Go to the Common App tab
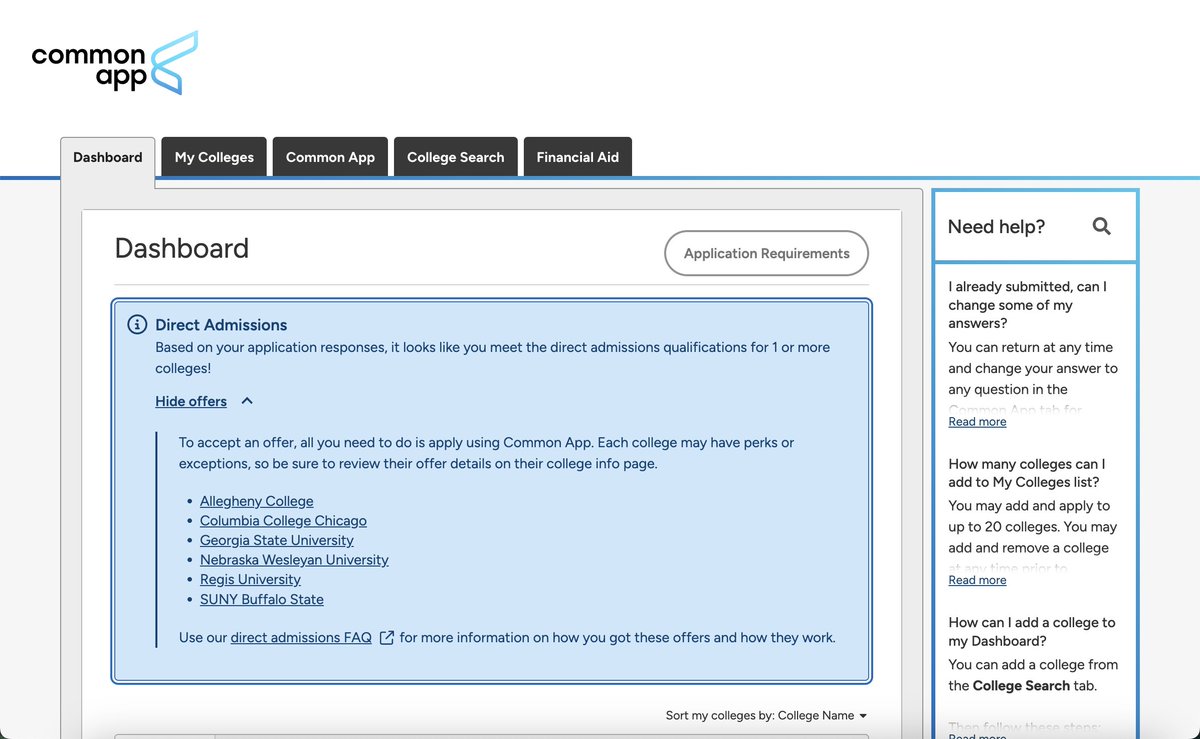The width and height of the screenshot is (1200, 739). (x=330, y=157)
